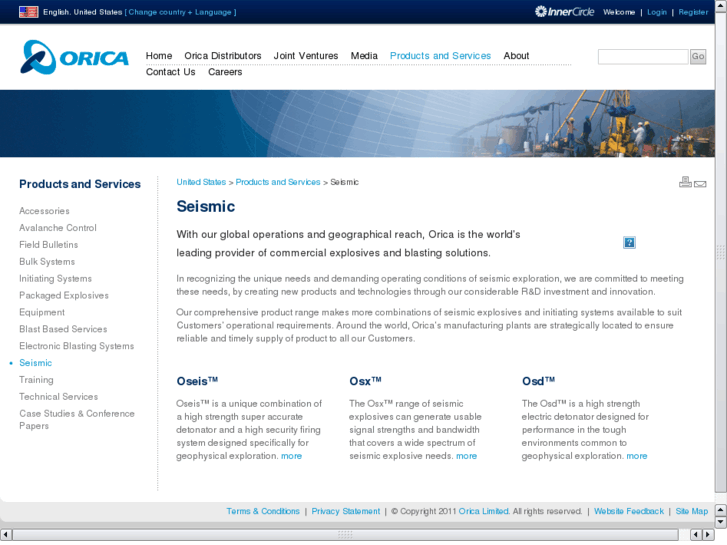The width and height of the screenshot is (727, 545).
Task: Select Electronic Blasting Systems in sidebar
Action: 77,346
